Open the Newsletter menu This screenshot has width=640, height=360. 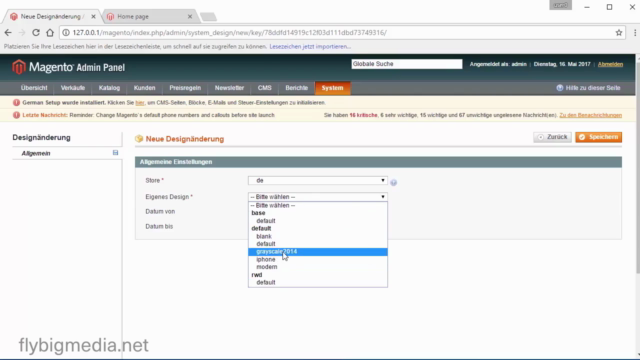click(x=229, y=88)
